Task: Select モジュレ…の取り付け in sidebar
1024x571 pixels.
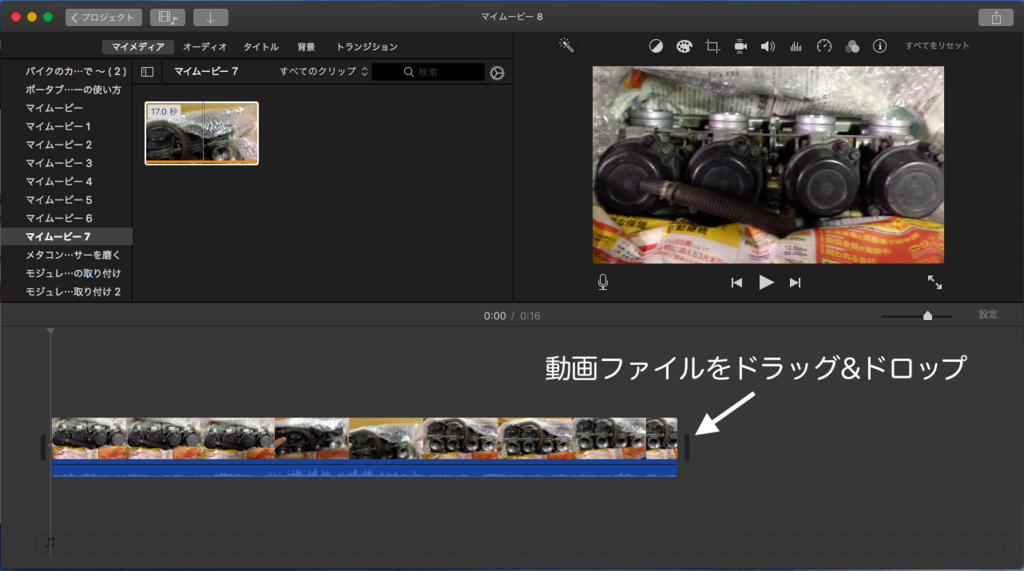Action: click(73, 273)
